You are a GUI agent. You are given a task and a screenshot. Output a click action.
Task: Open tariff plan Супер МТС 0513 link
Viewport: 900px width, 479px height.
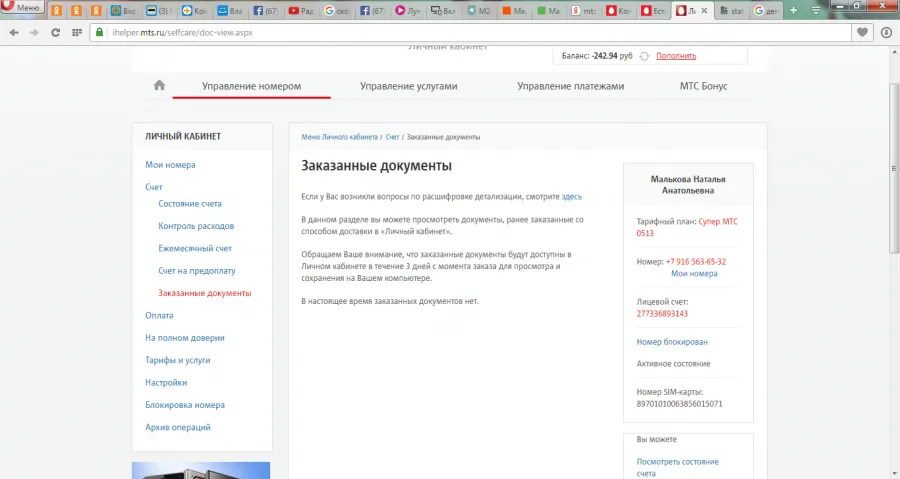tap(687, 227)
